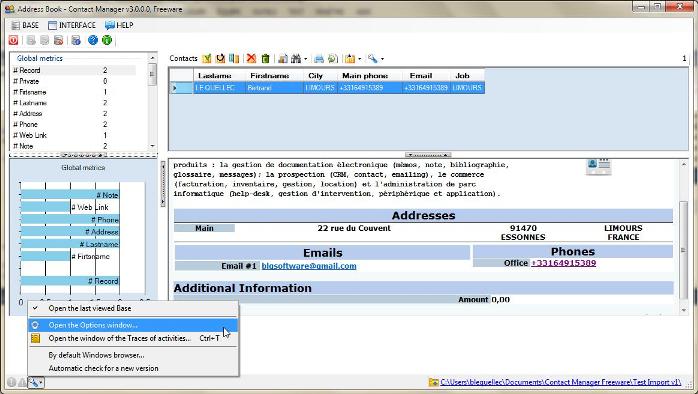This screenshot has width=698, height=394.
Task: Open the BASE menu
Action: (25, 25)
